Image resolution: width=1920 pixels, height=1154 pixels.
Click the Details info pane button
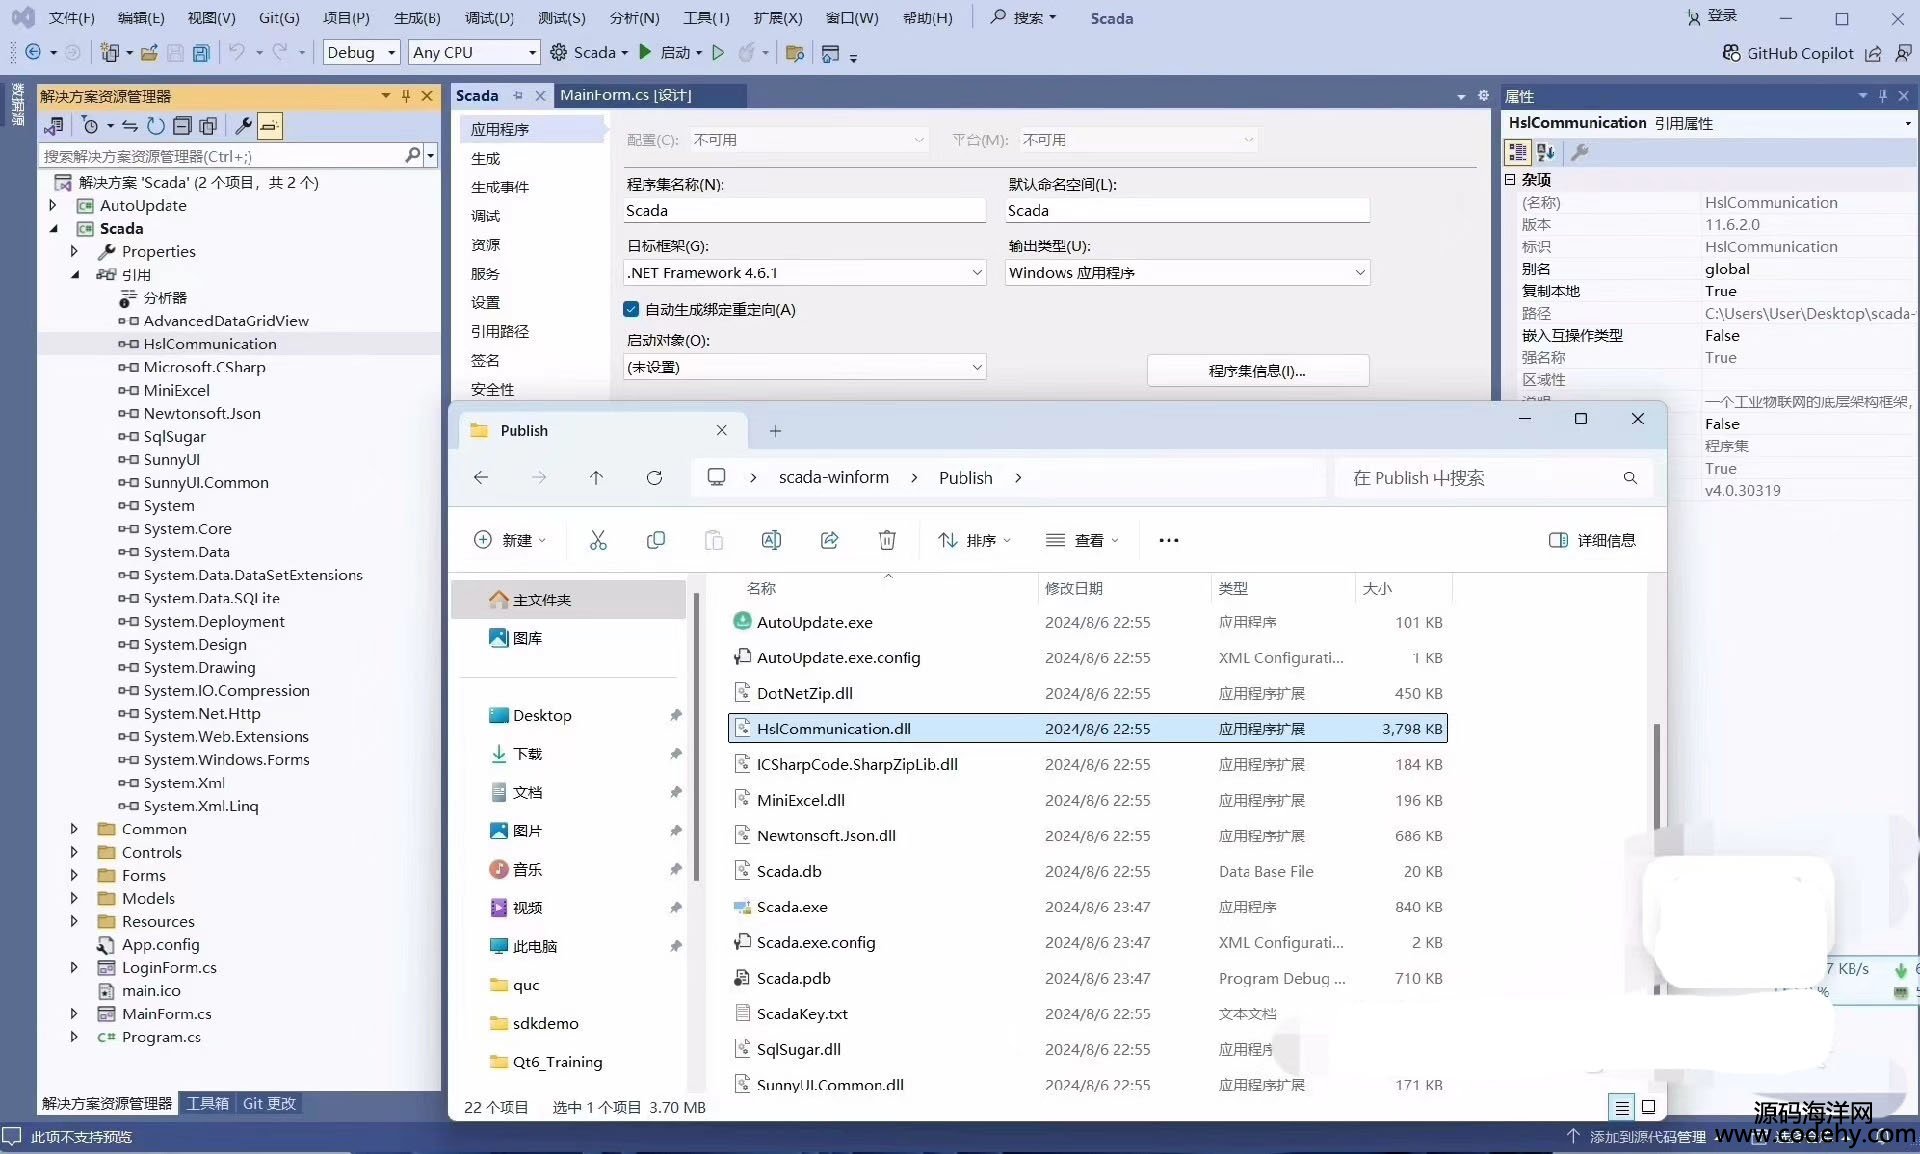(x=1592, y=540)
